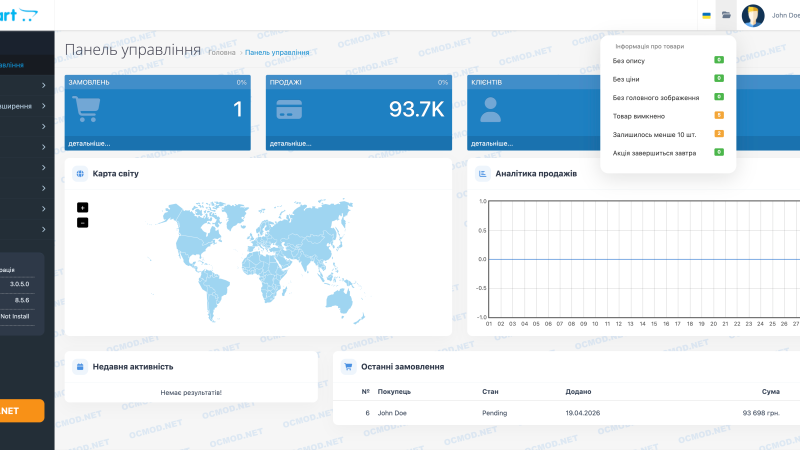Viewport: 800px width, 450px height.
Task: Expand the sidebar item ending in 'ширення'
Action: pos(27,106)
